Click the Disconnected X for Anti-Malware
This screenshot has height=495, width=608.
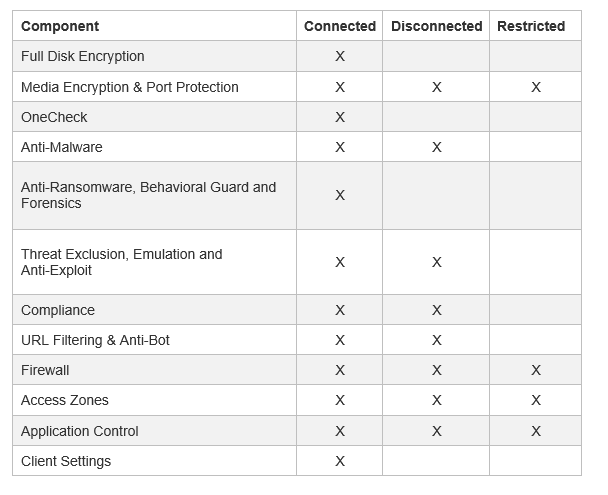[437, 147]
